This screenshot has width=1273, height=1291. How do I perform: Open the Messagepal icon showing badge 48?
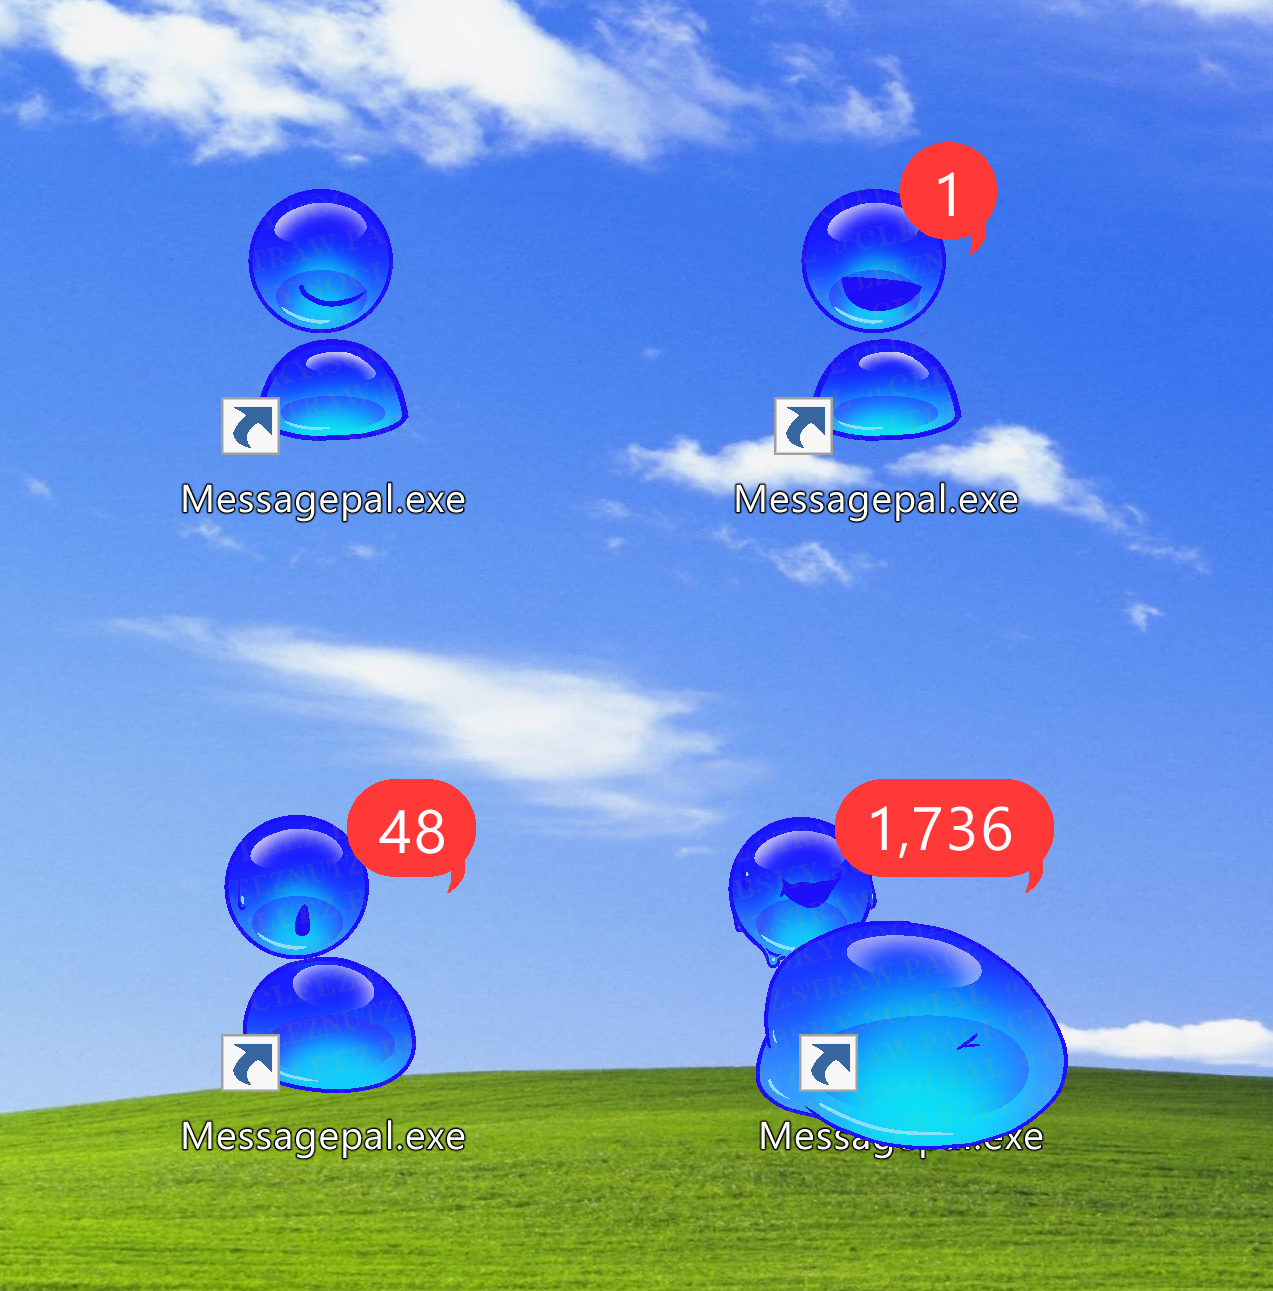(320, 953)
